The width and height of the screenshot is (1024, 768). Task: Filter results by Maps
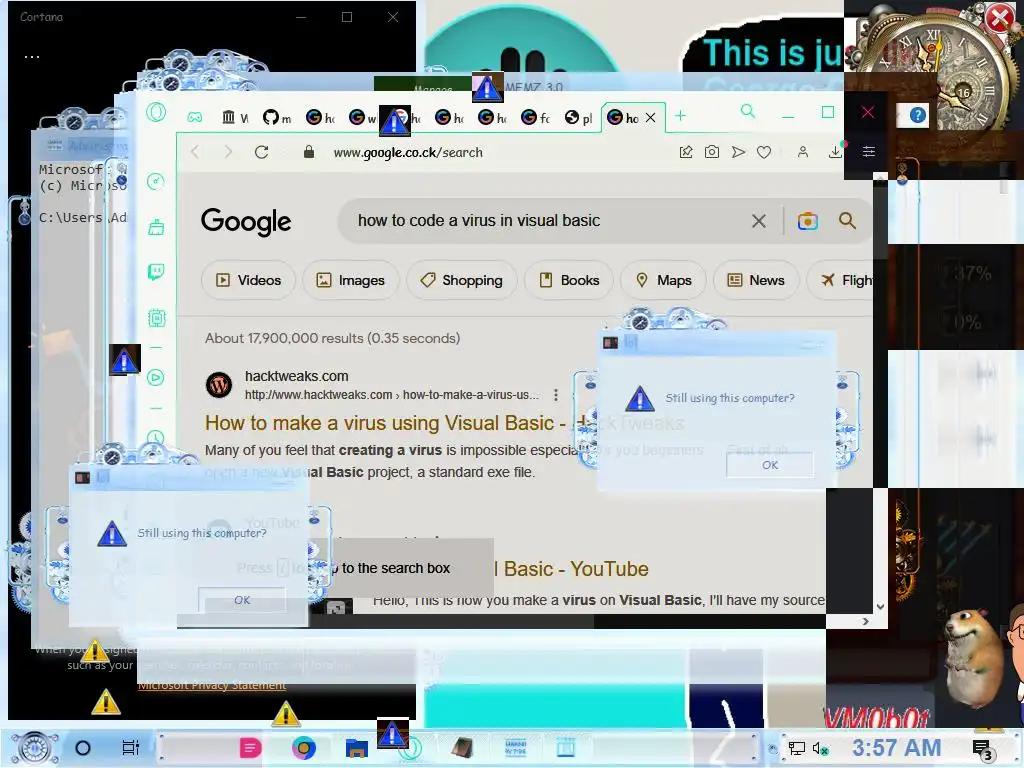click(x=664, y=280)
